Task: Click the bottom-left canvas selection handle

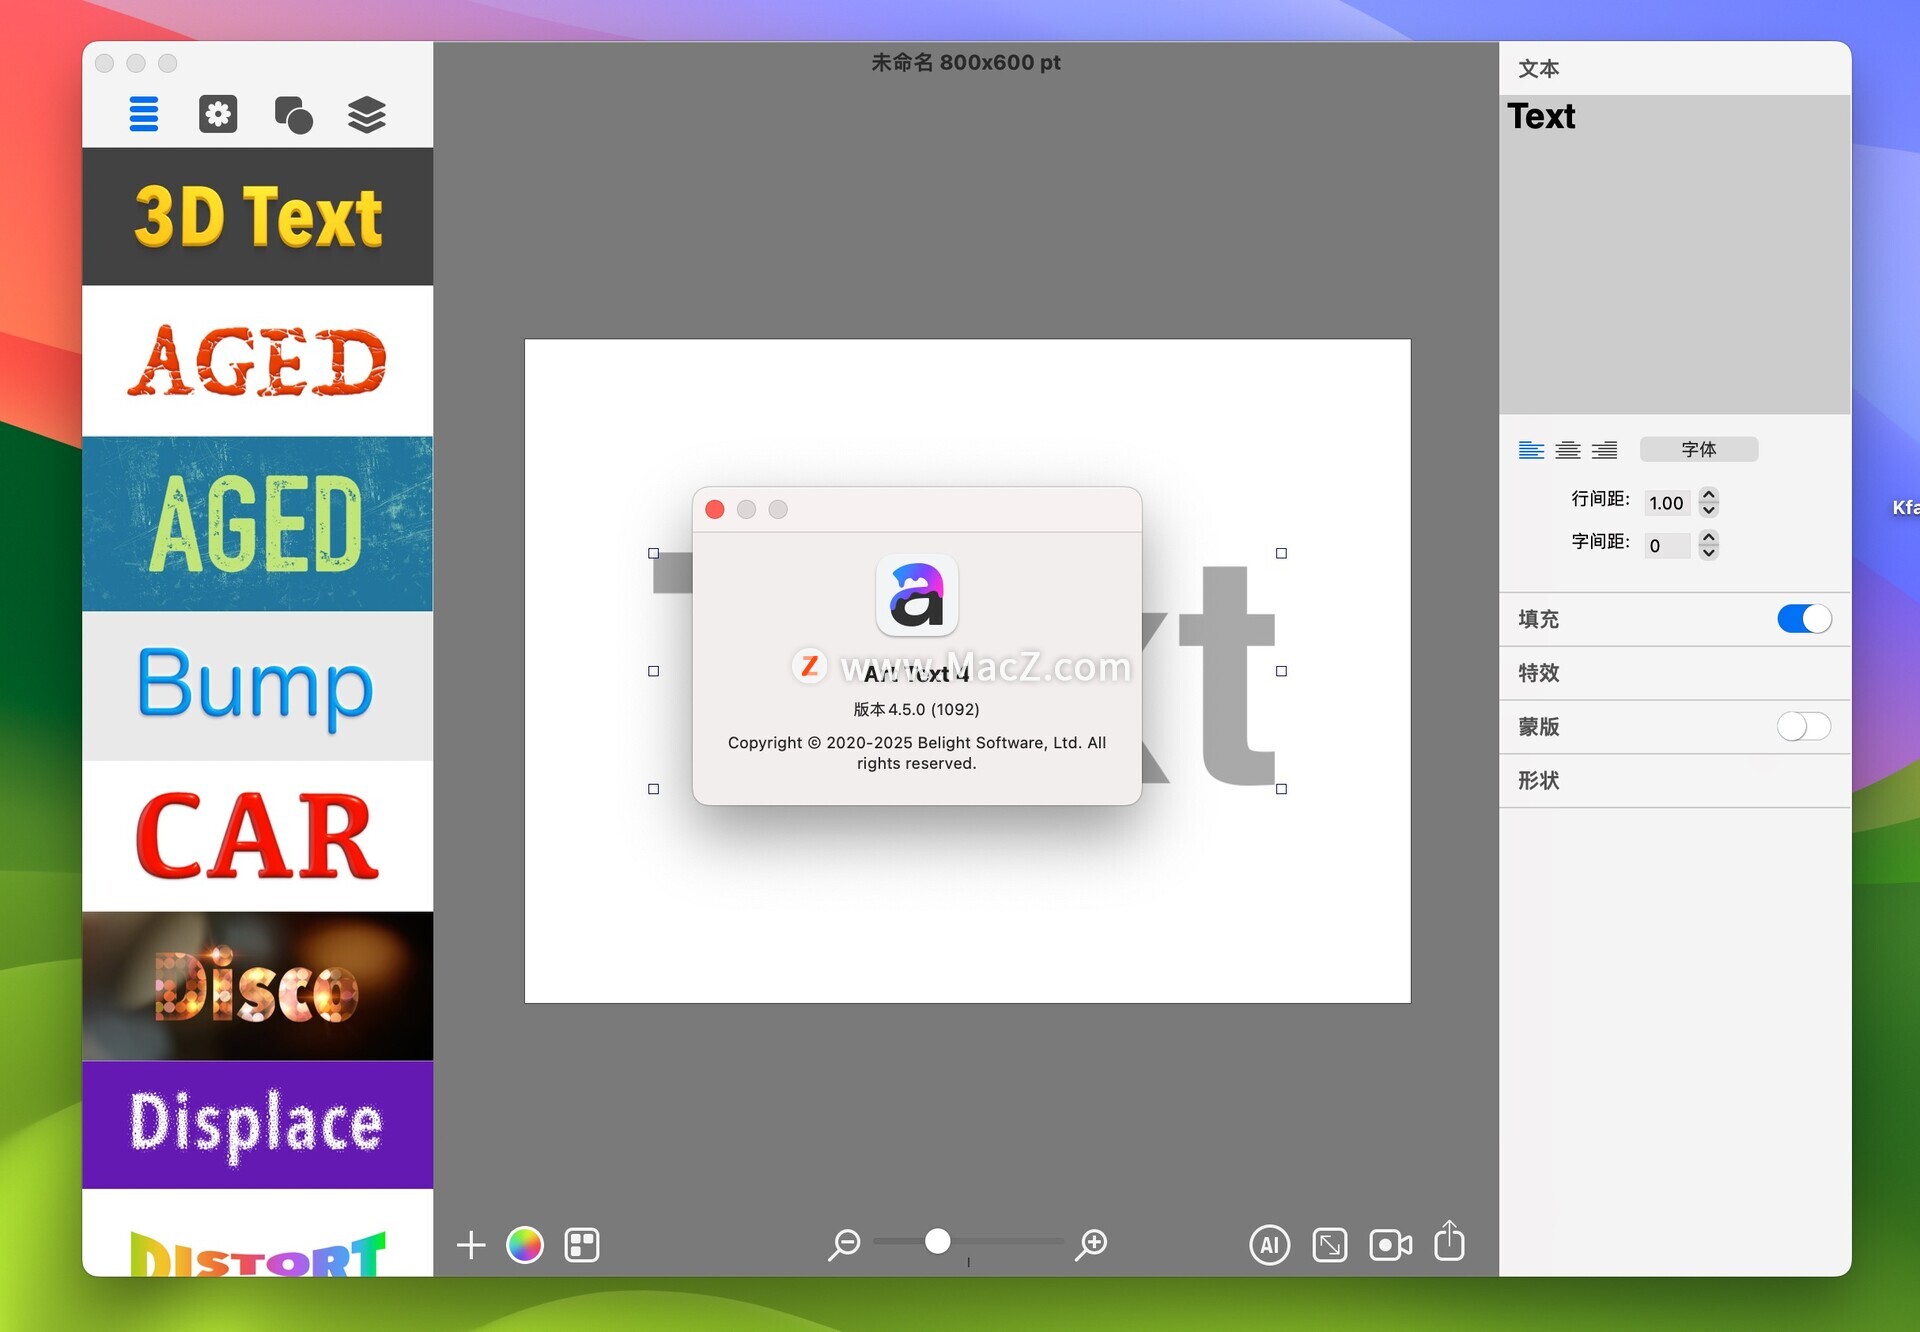Action: [654, 789]
